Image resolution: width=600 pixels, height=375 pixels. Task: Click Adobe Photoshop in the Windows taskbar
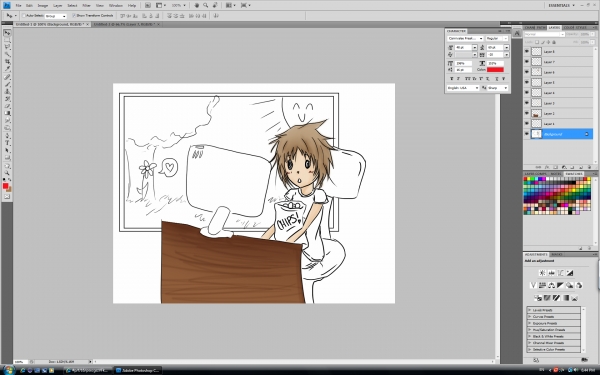(x=138, y=370)
